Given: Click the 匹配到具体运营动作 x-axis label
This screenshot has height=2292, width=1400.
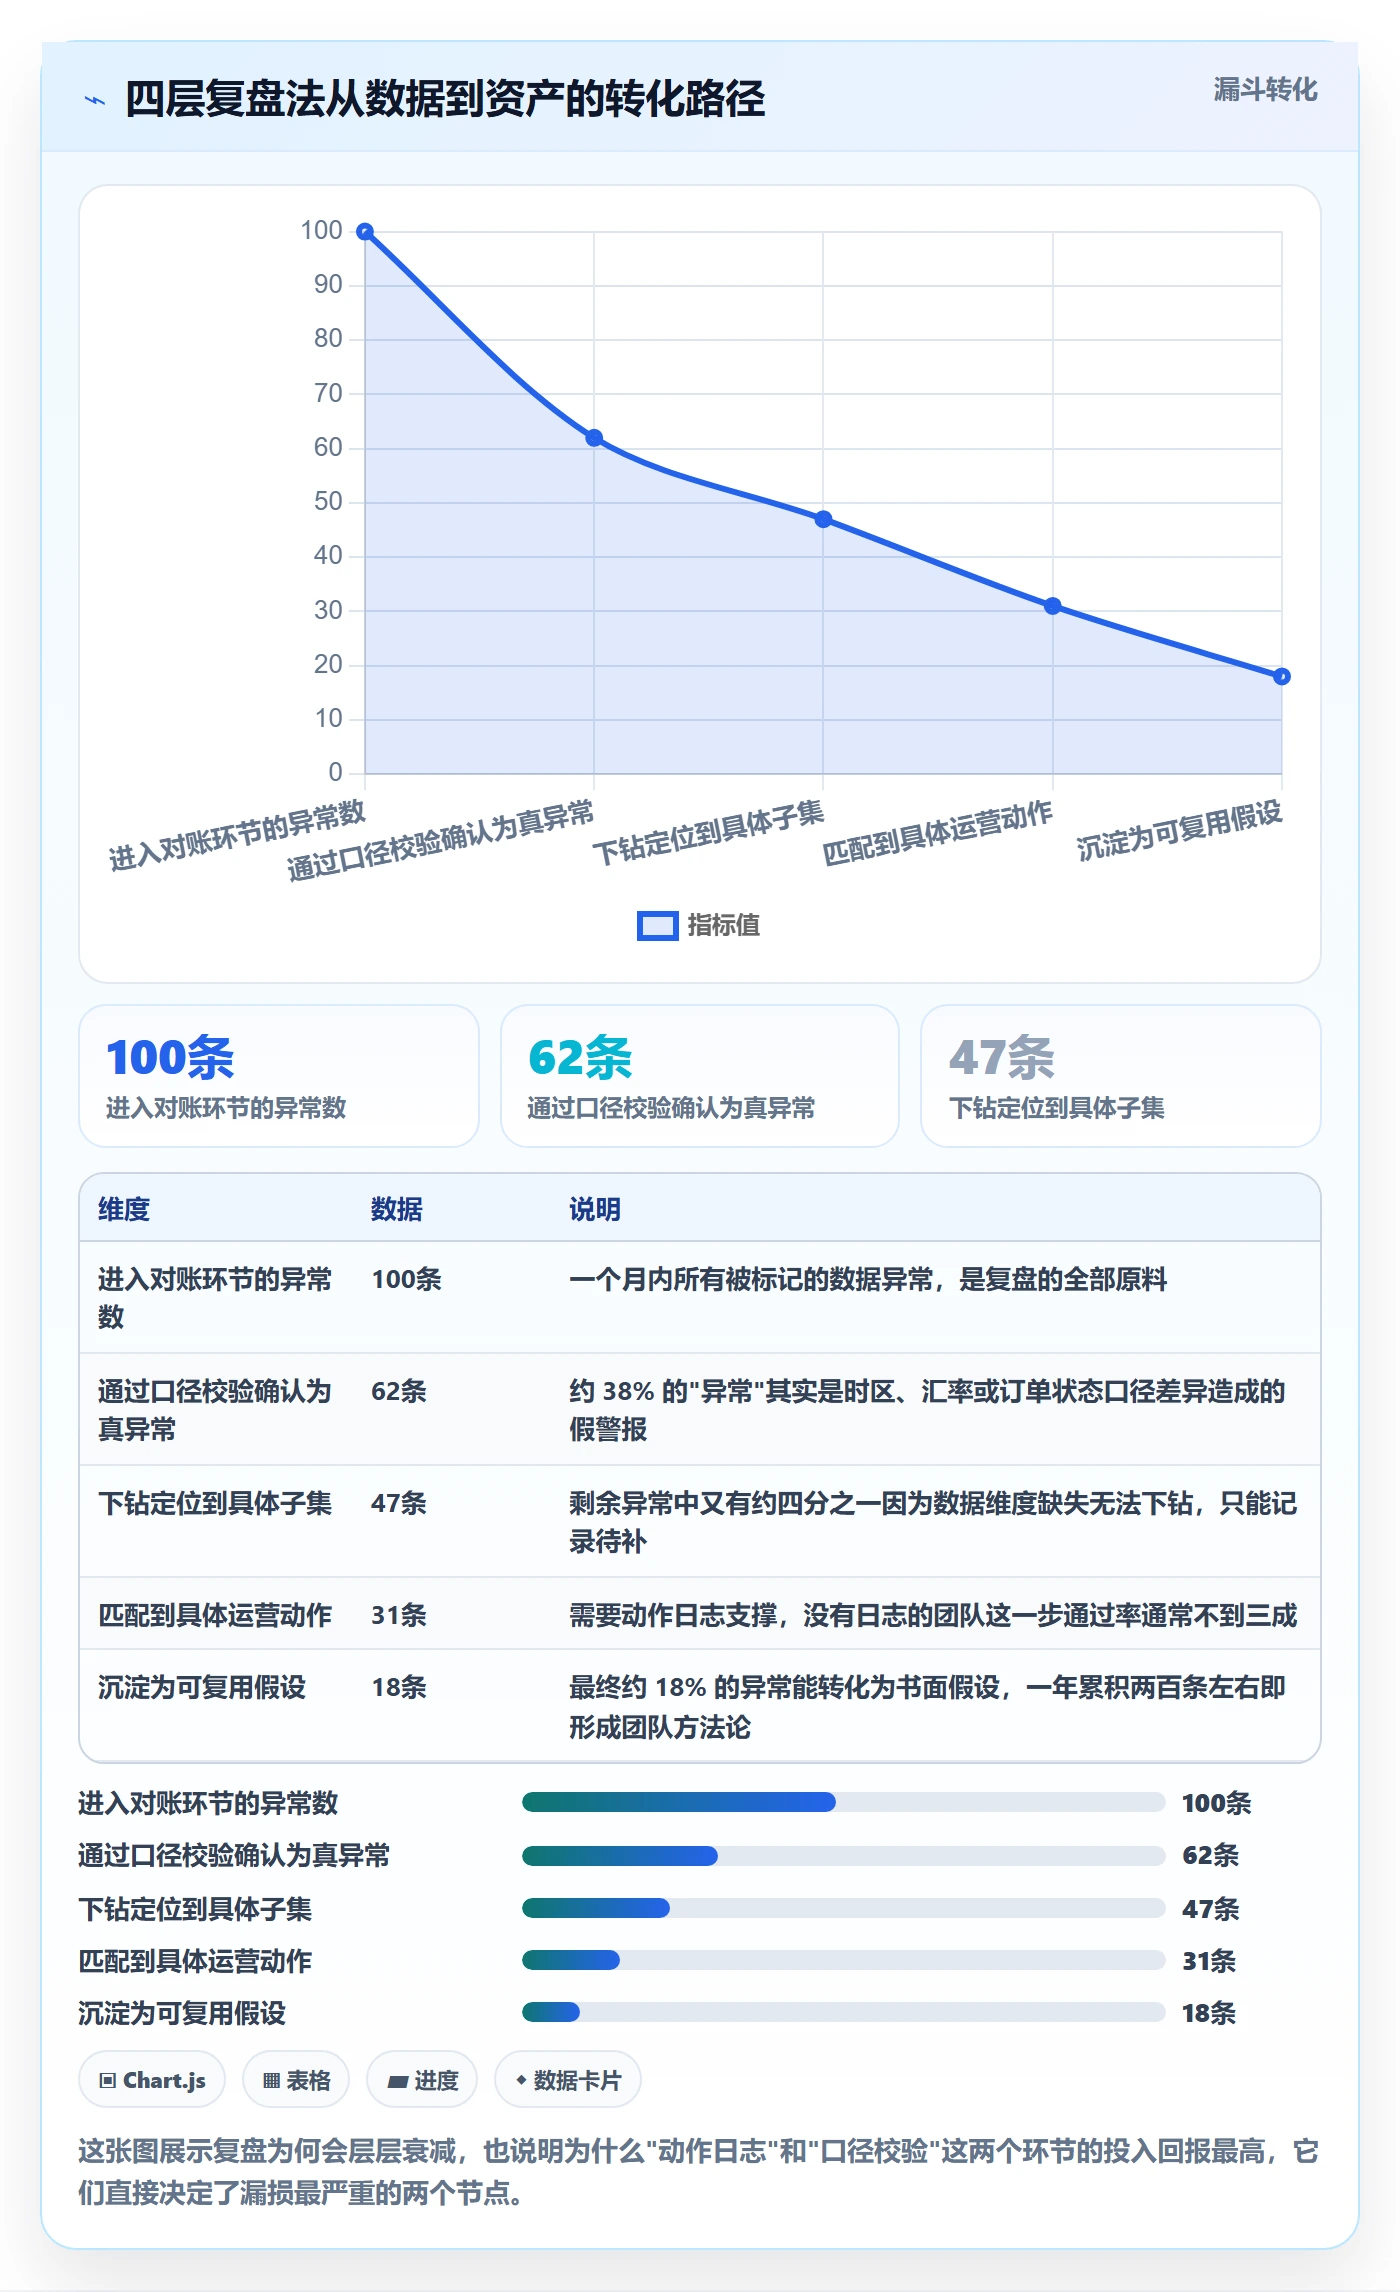Looking at the screenshot, I should pyautogui.click(x=938, y=833).
